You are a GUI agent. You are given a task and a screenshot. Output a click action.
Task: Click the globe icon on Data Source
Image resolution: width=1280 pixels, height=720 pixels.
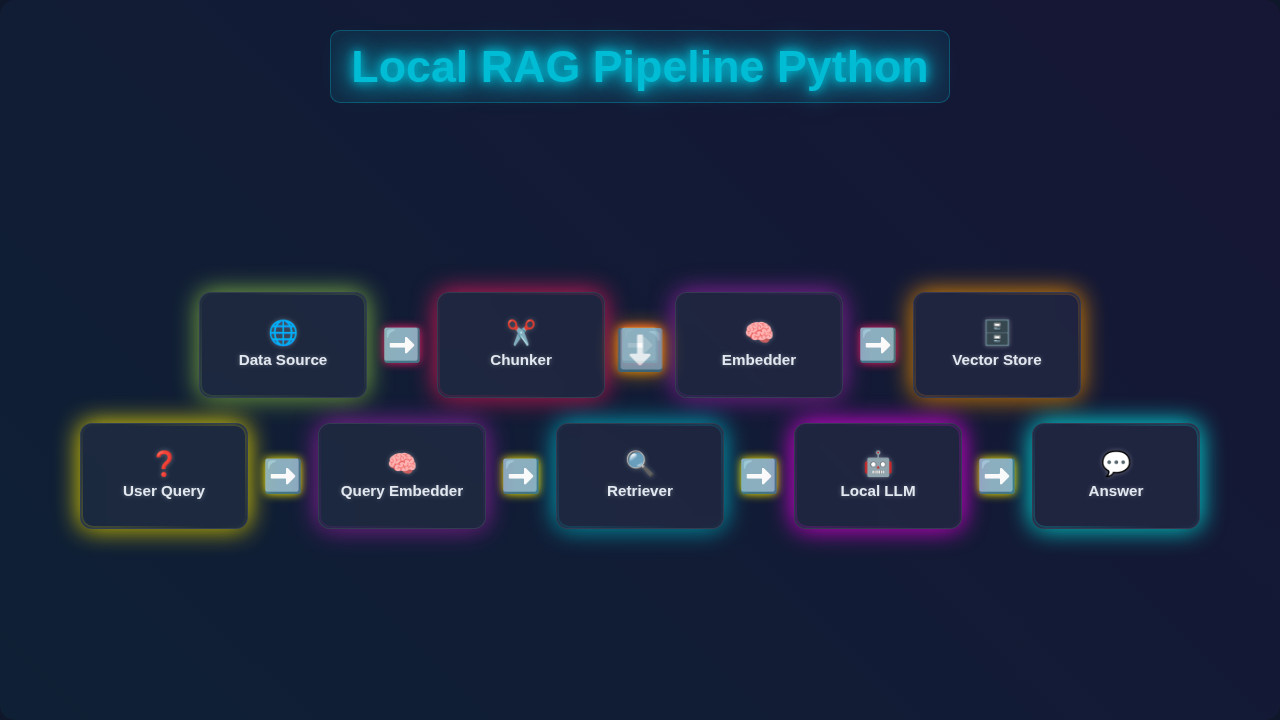pos(283,330)
